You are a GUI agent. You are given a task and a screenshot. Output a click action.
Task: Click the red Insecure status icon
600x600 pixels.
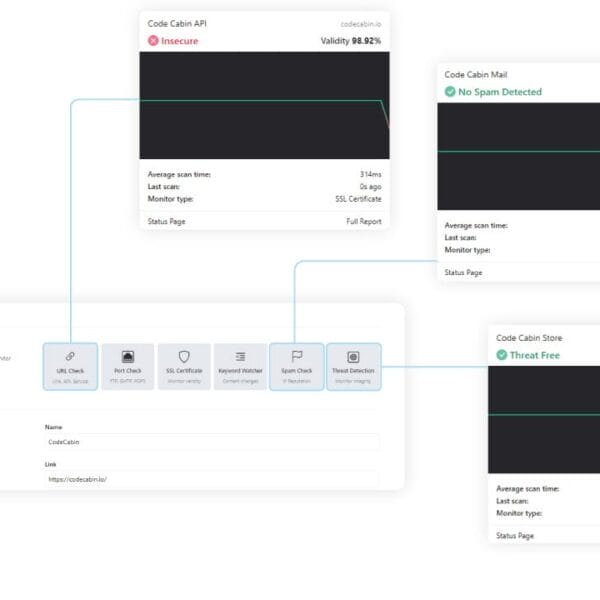point(153,40)
